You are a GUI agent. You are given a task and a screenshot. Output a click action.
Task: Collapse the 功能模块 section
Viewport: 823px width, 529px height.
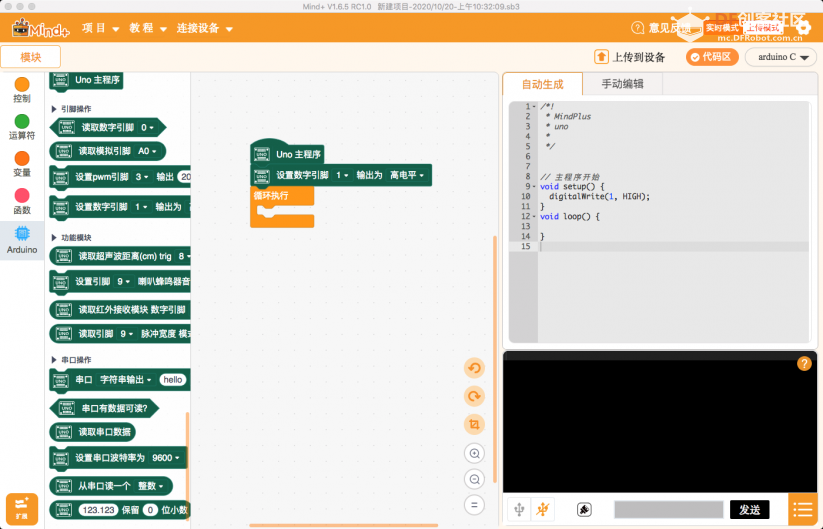[54, 238]
